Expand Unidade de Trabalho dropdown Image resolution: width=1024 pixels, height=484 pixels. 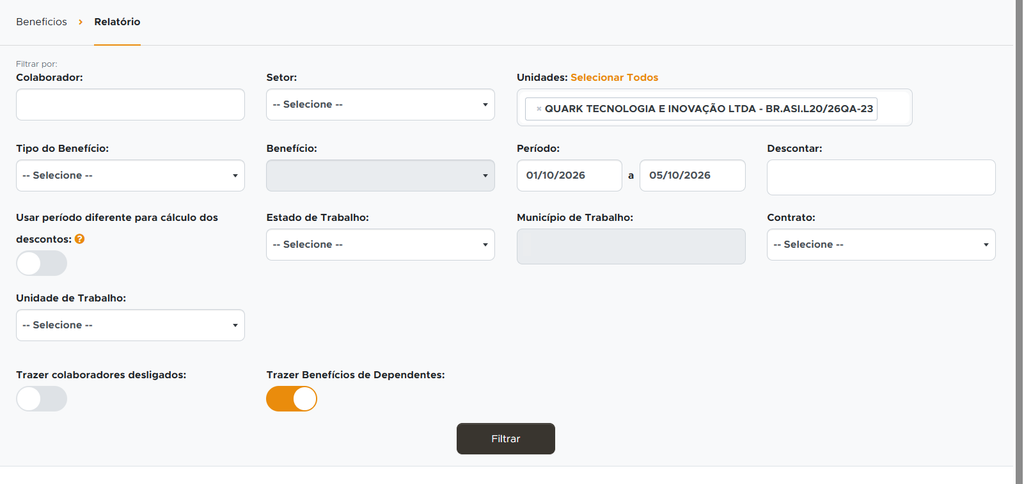coord(130,325)
